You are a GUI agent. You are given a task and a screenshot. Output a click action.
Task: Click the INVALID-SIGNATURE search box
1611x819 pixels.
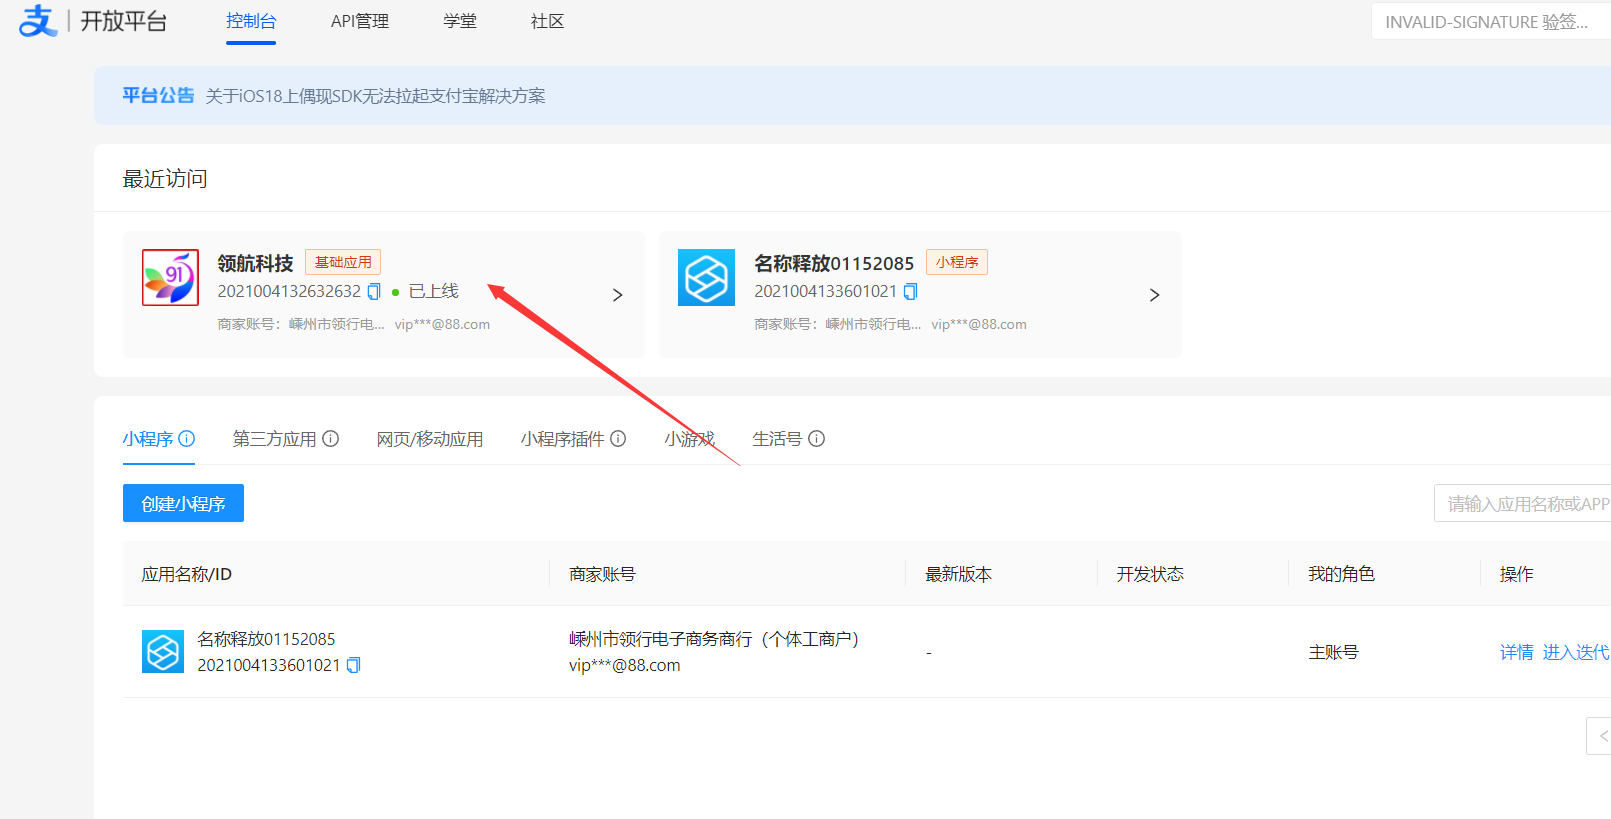1491,21
